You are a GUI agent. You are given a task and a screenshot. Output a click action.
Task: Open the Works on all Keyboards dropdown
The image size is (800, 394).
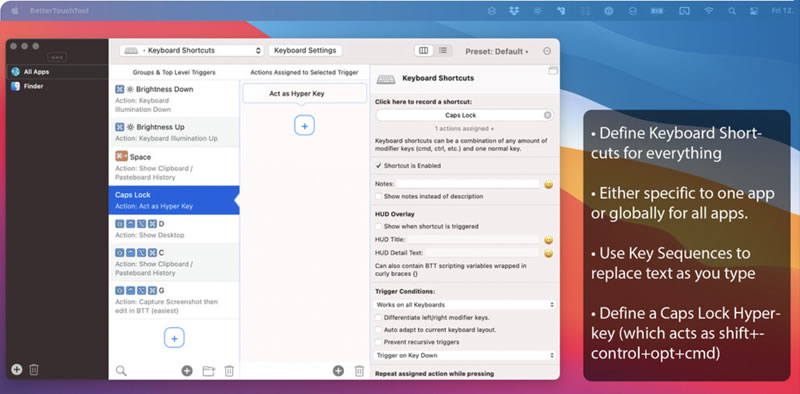click(x=464, y=305)
